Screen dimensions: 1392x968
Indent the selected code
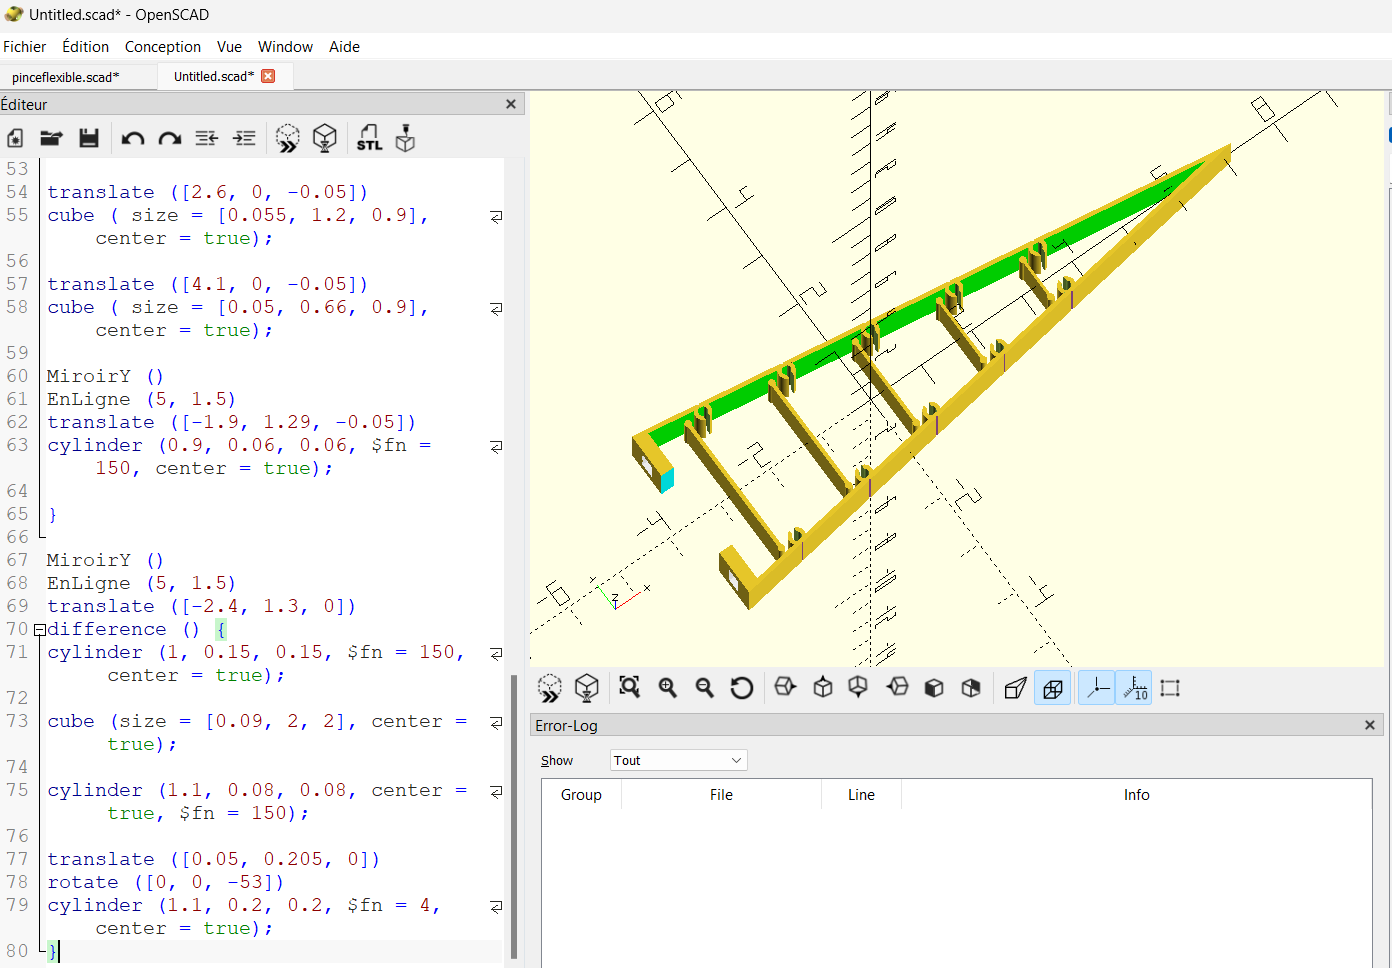point(244,138)
